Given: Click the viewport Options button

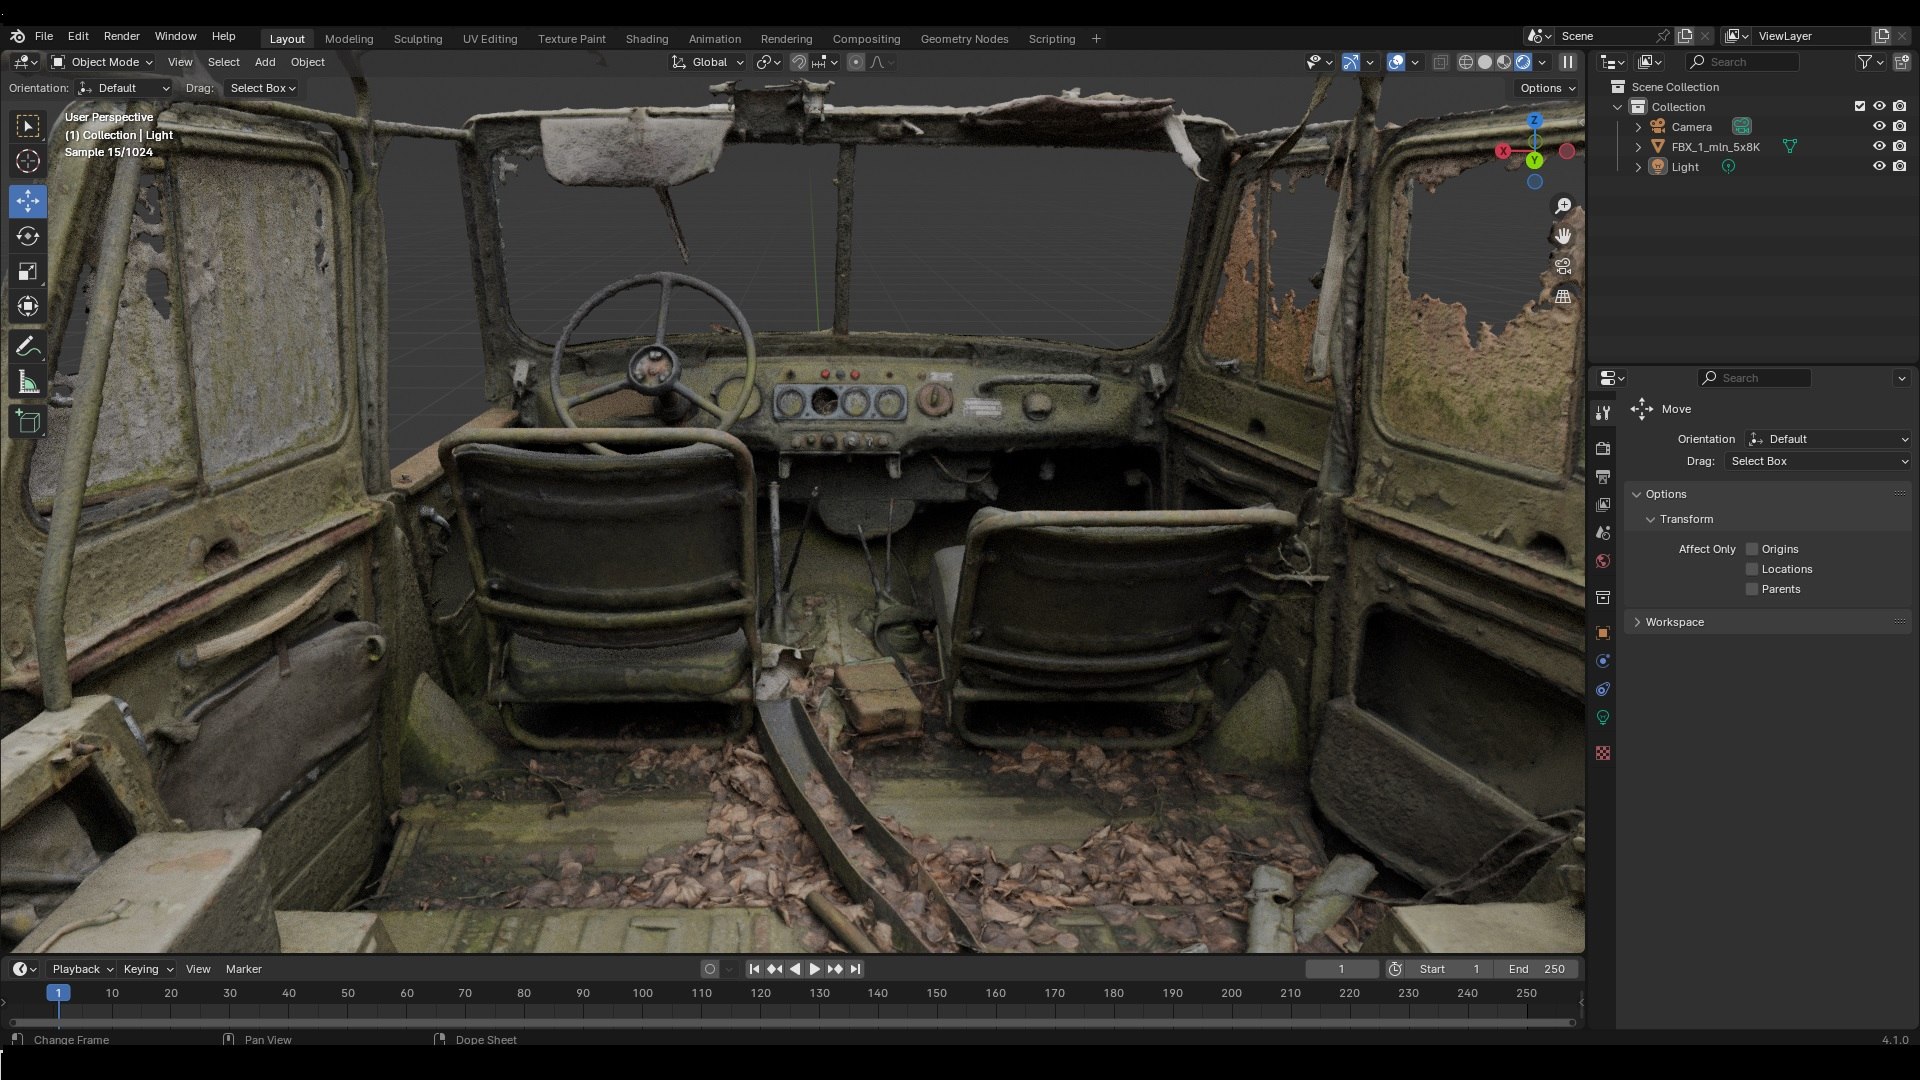Looking at the screenshot, I should tap(1547, 88).
